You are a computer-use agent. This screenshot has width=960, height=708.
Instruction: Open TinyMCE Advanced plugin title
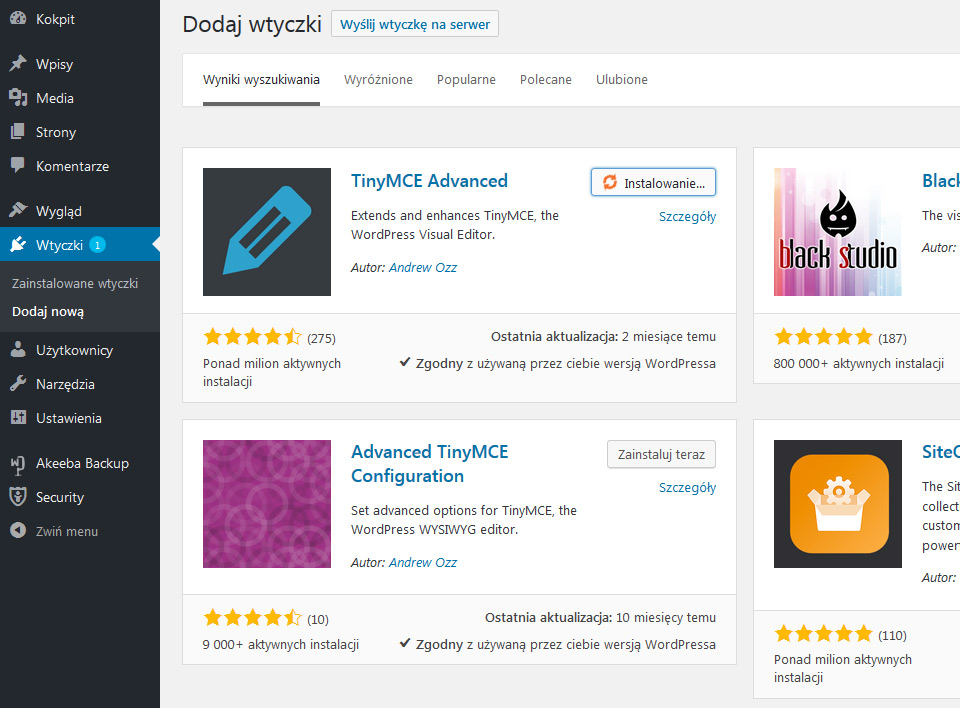(x=429, y=181)
